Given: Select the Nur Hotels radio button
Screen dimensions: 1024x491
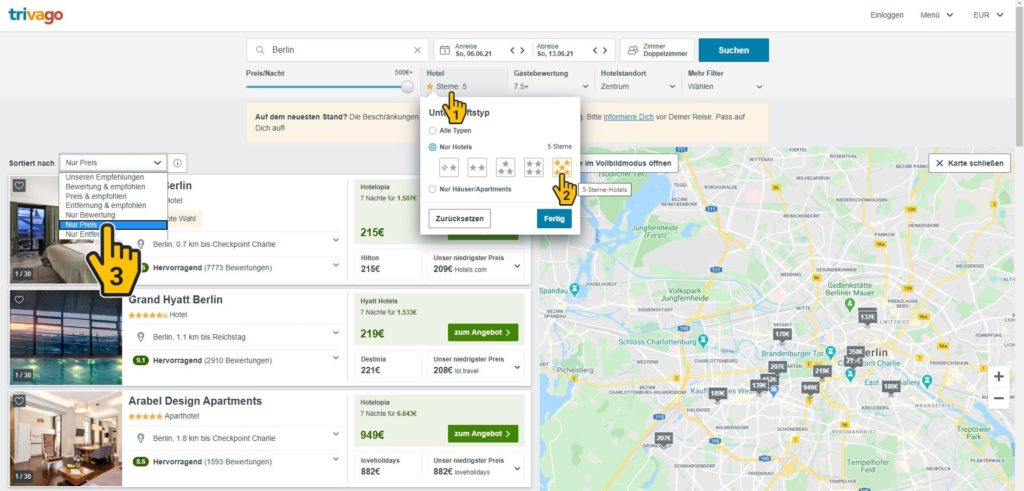Looking at the screenshot, I should tap(432, 148).
